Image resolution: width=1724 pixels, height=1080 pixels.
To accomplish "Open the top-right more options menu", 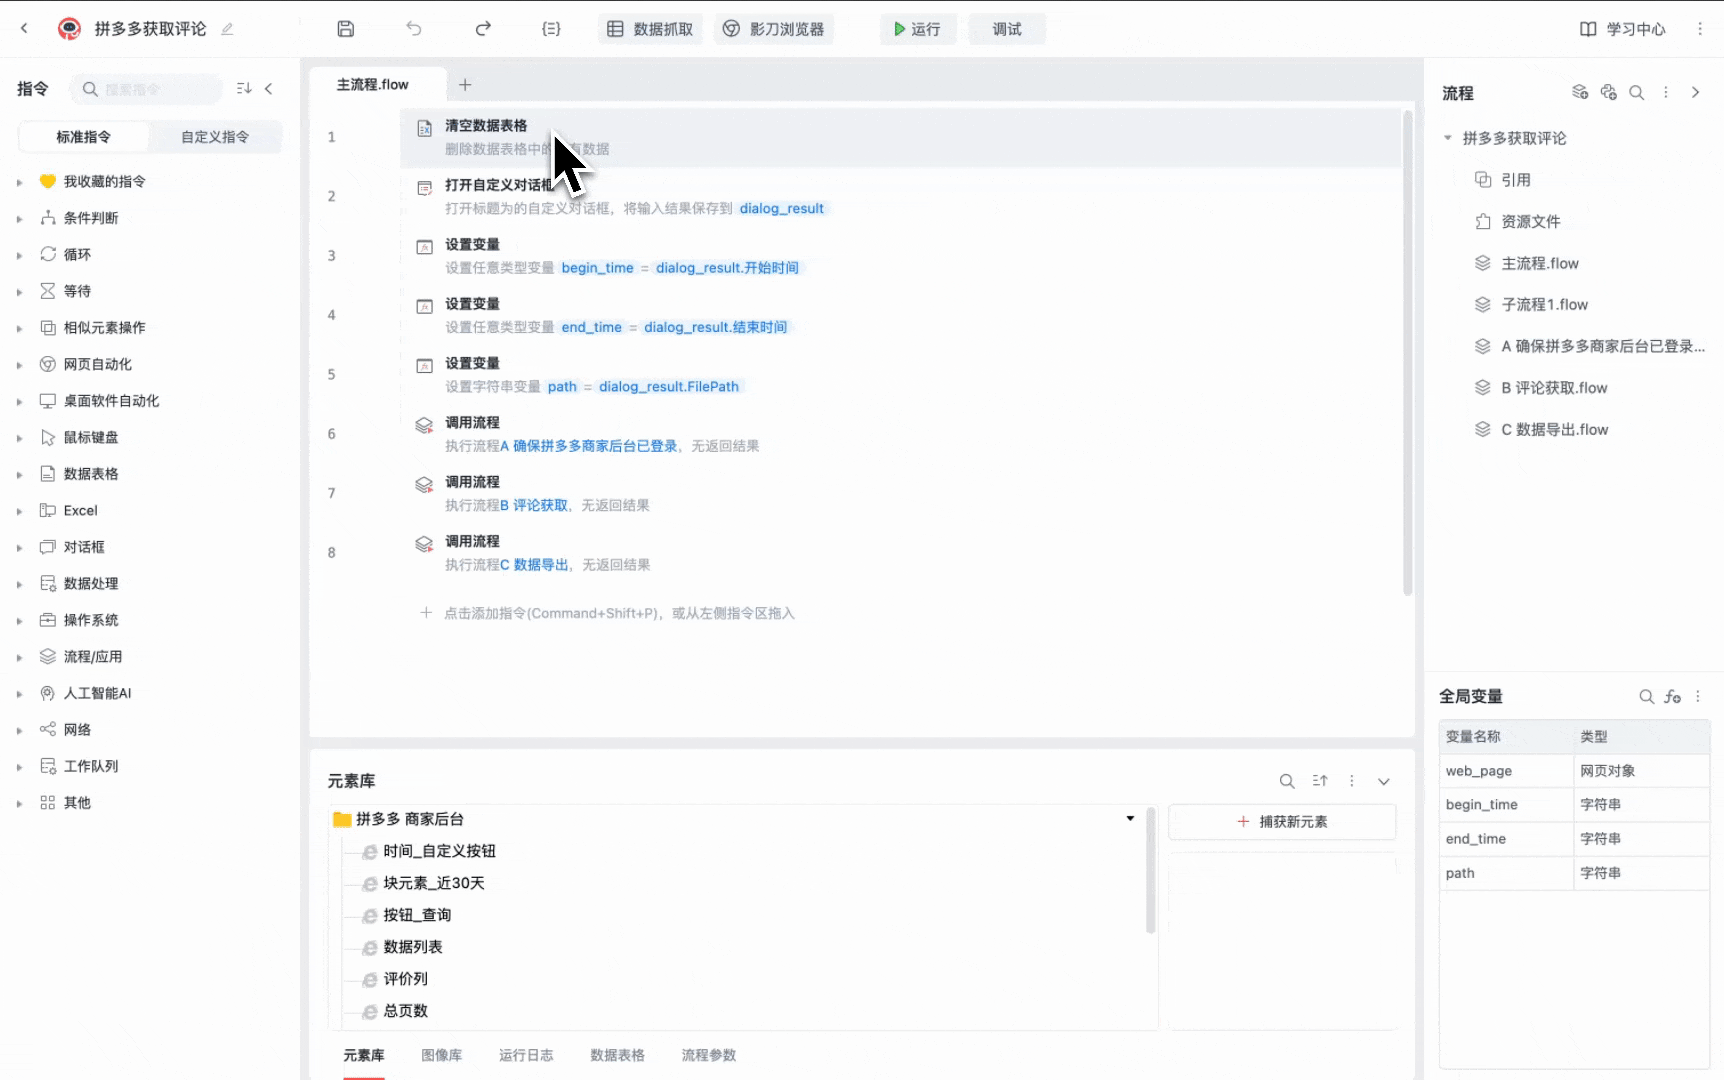I will (x=1700, y=29).
